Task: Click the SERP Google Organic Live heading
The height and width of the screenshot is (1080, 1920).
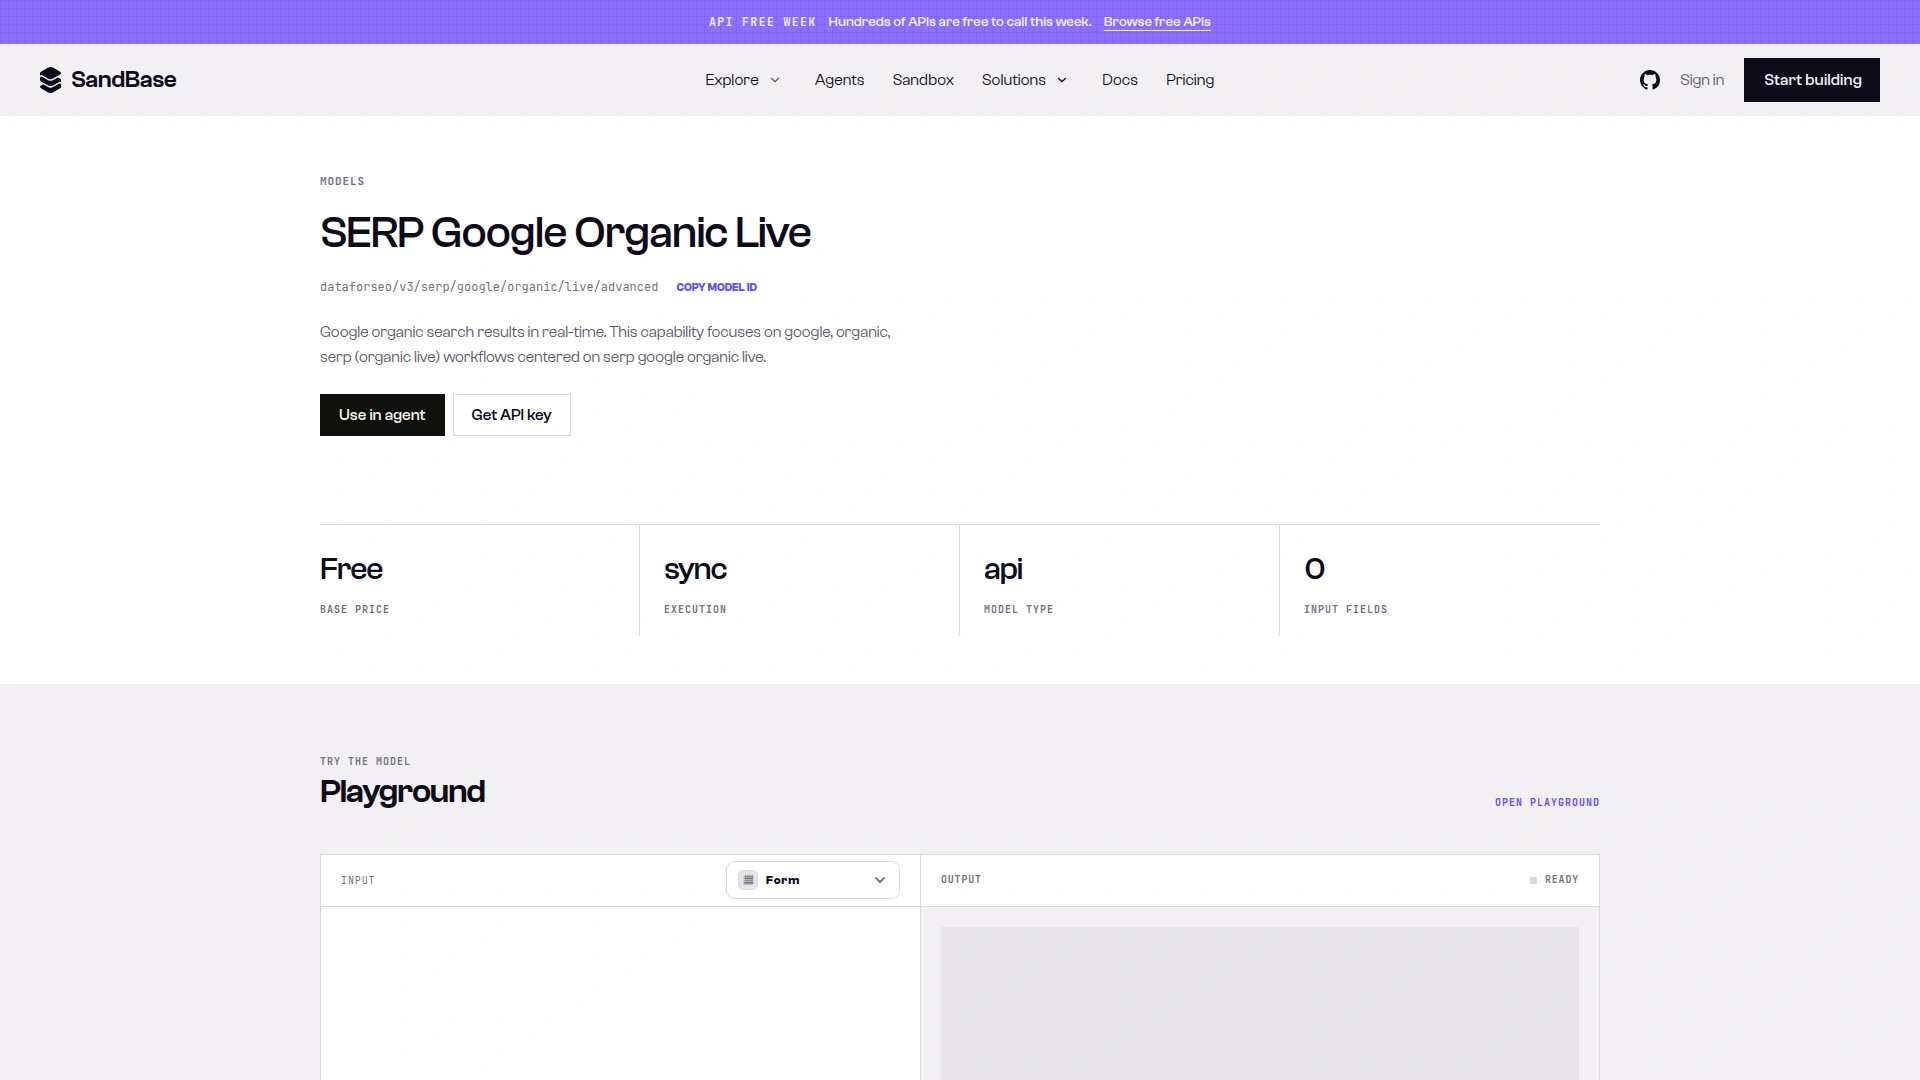Action: coord(565,233)
